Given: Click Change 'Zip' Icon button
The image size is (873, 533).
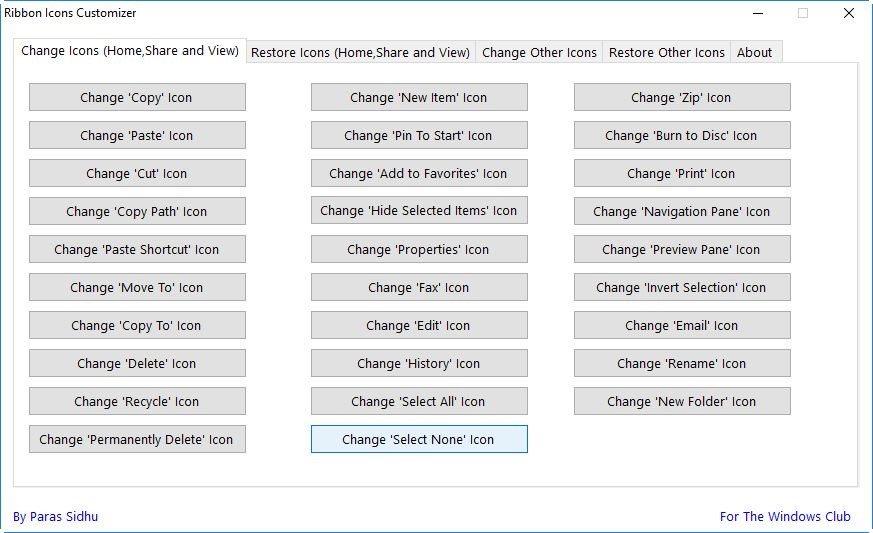Looking at the screenshot, I should (682, 97).
